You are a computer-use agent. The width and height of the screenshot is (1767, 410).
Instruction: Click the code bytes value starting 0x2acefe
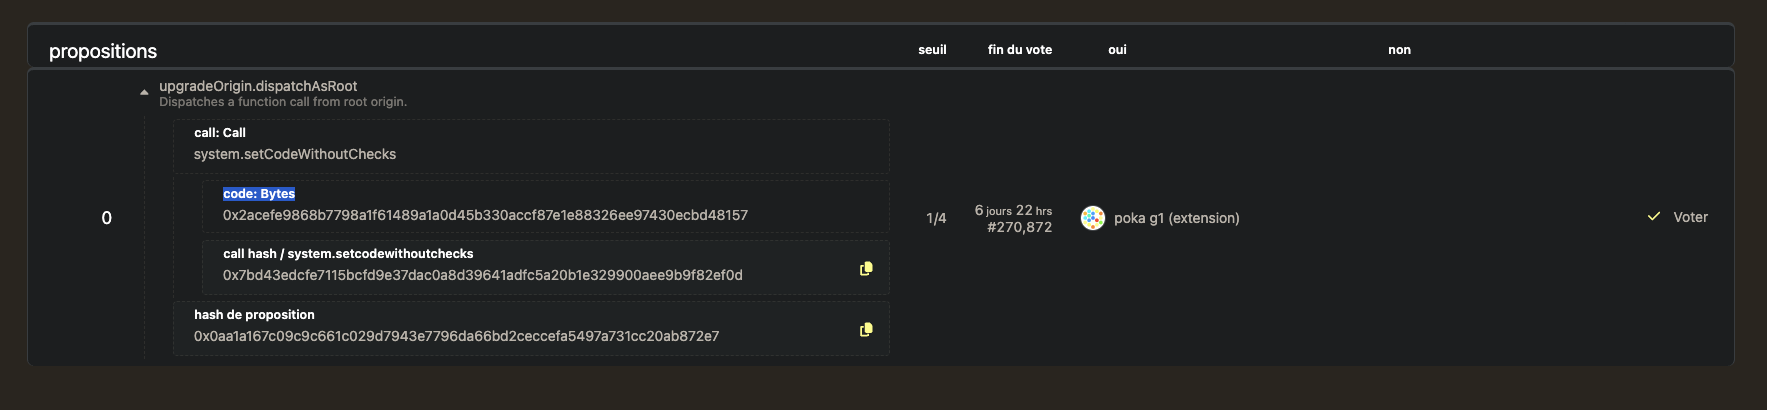[485, 215]
